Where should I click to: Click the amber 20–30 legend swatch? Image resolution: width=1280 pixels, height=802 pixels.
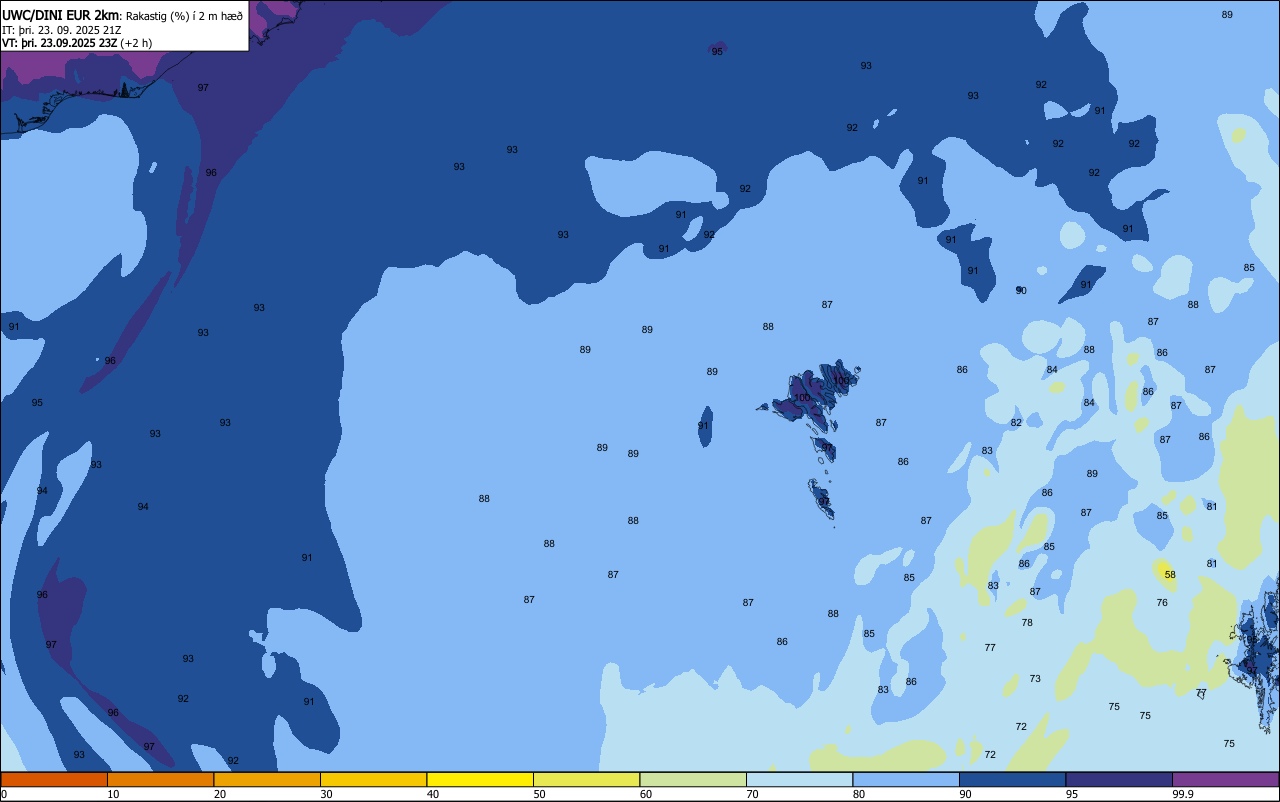click(267, 779)
